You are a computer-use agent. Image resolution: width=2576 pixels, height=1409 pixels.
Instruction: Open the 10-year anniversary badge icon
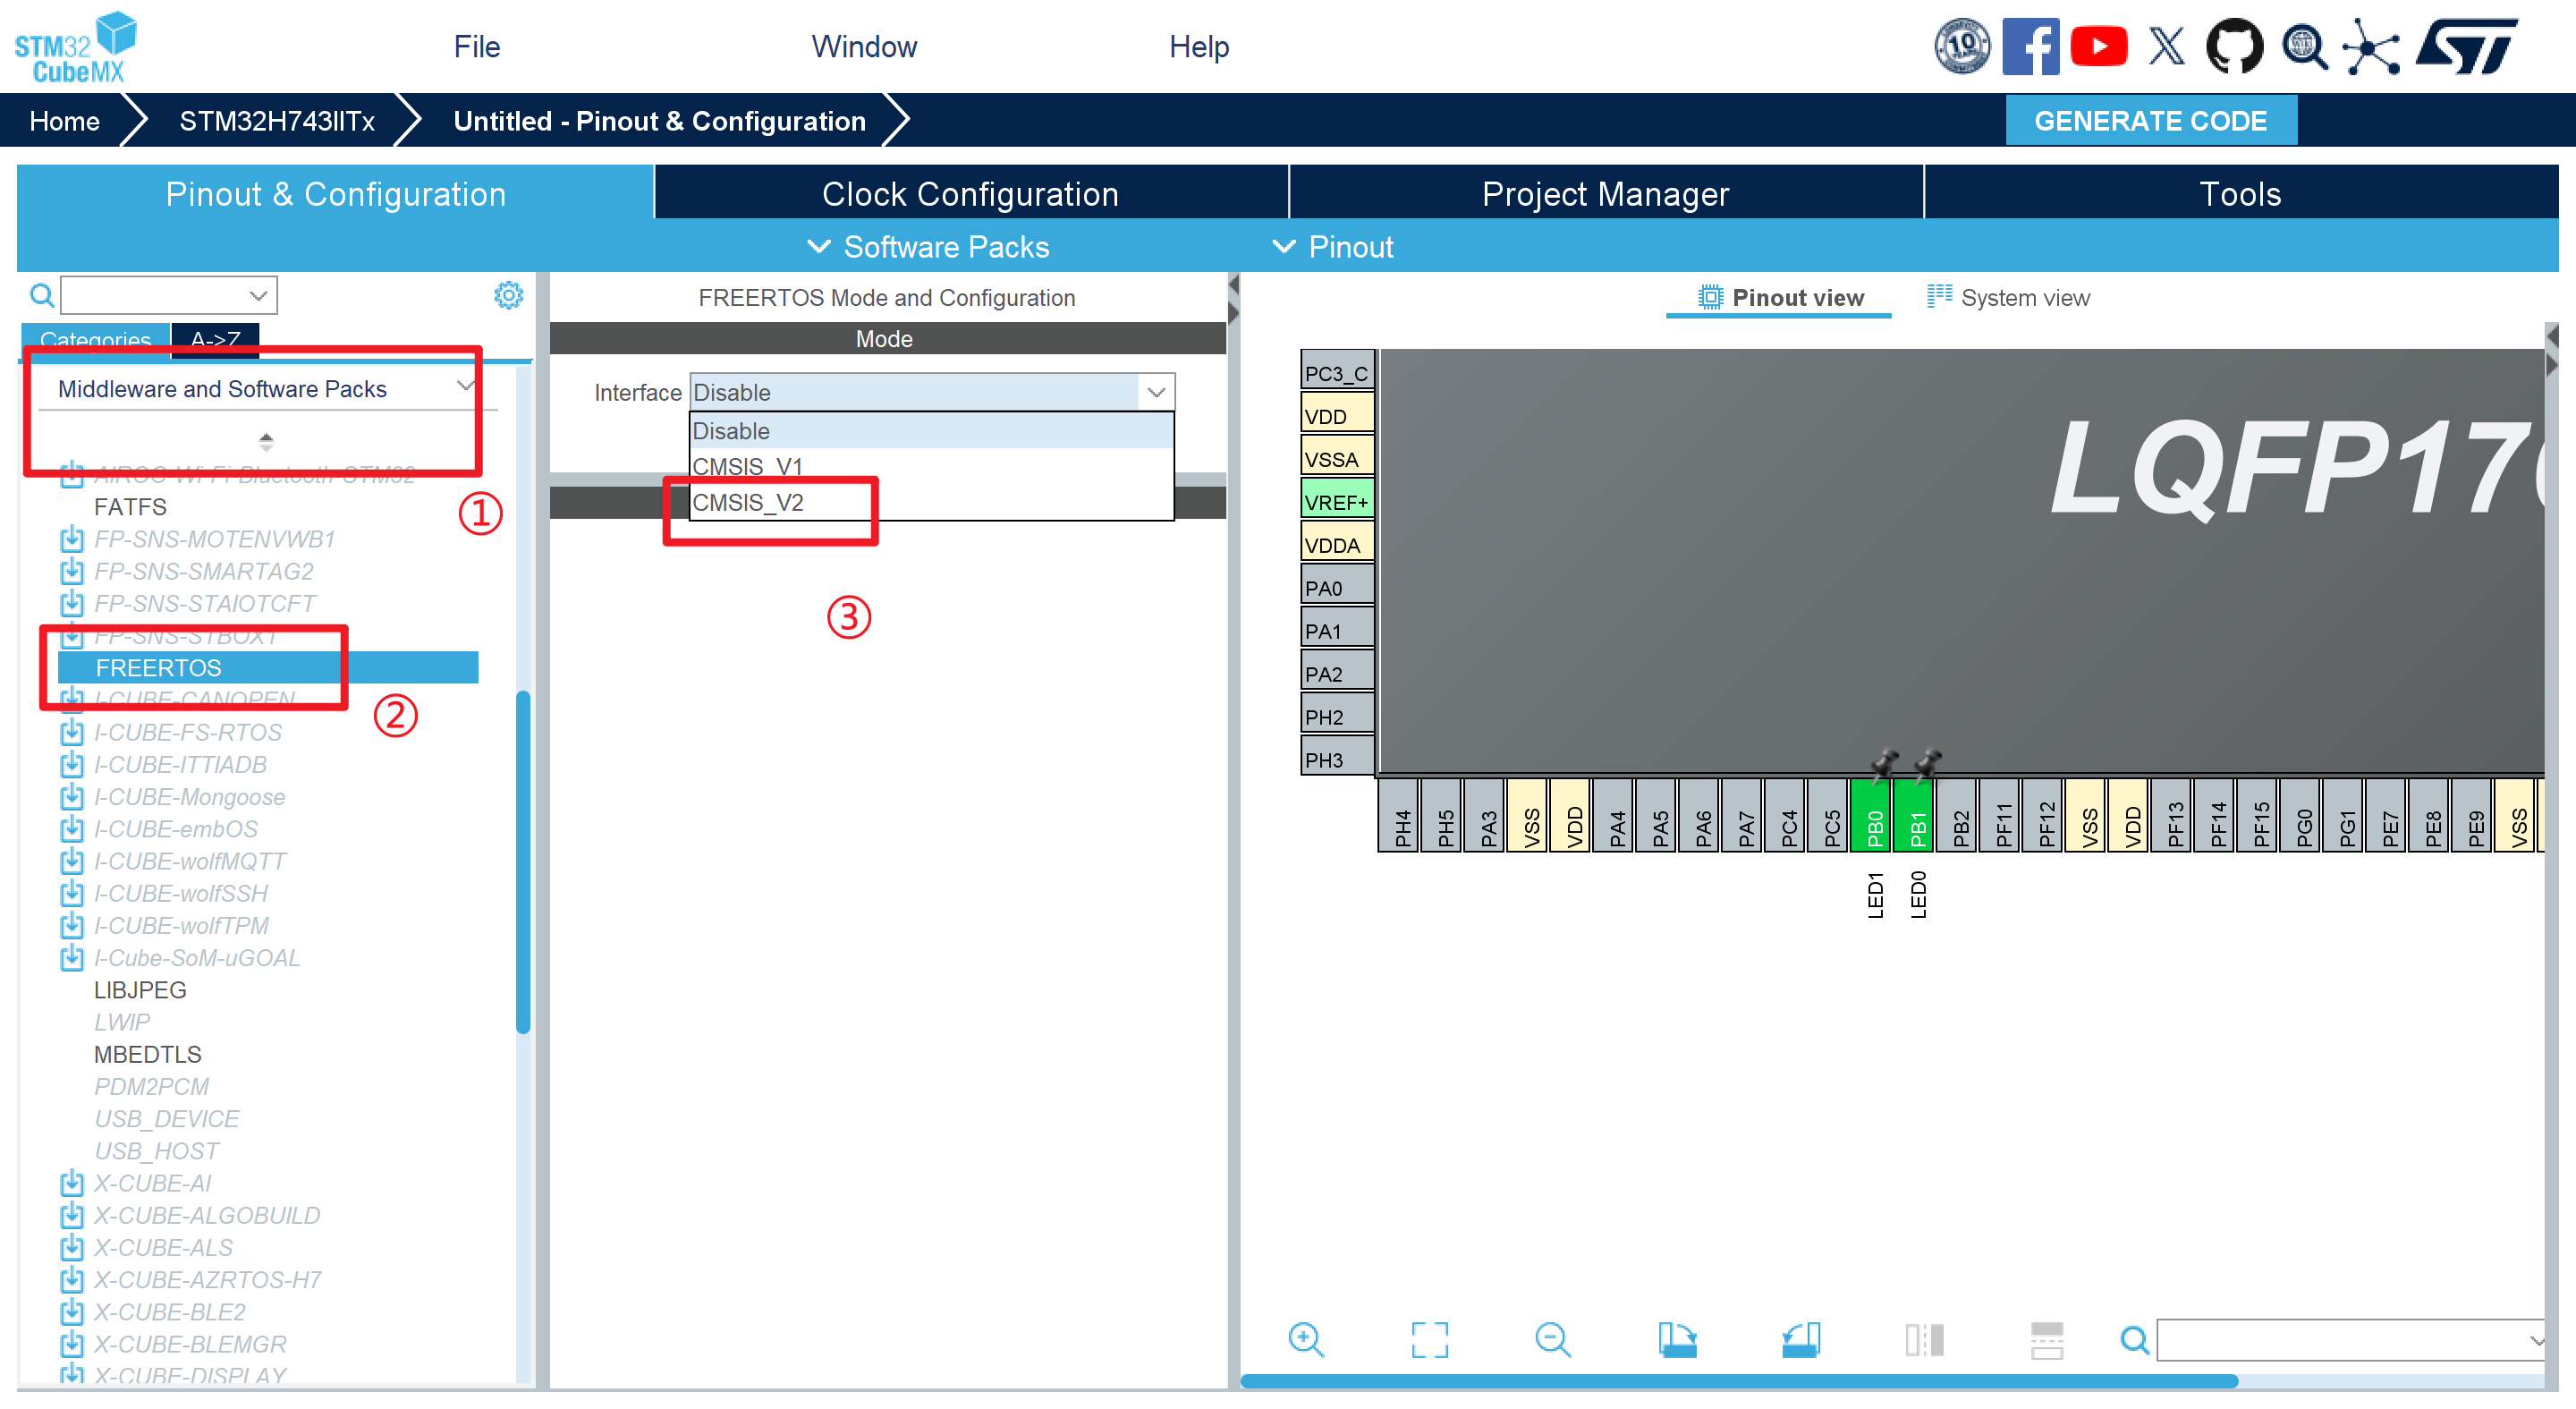pyautogui.click(x=1962, y=46)
